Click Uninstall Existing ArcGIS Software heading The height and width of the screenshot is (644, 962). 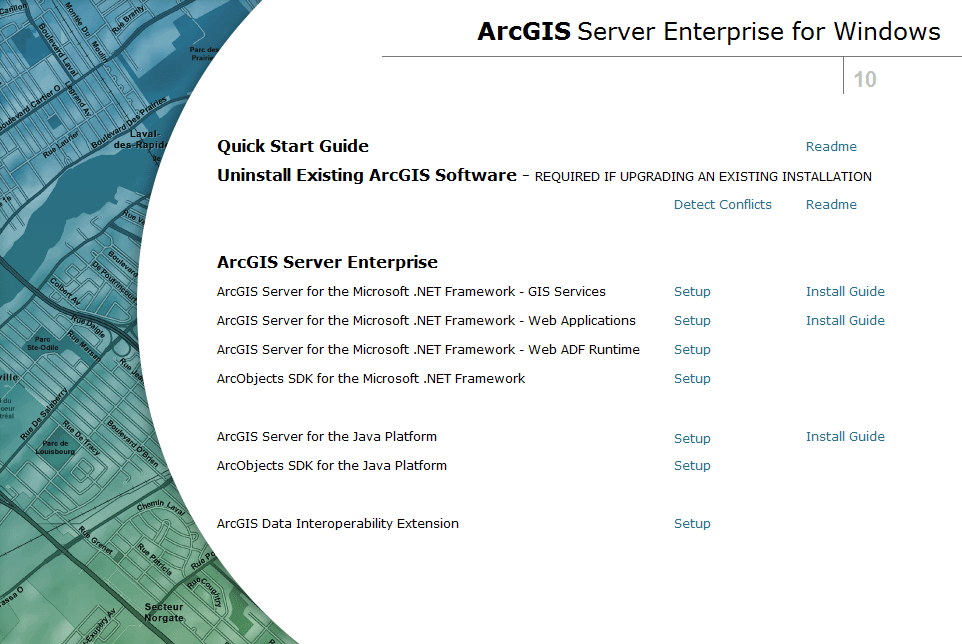point(366,175)
